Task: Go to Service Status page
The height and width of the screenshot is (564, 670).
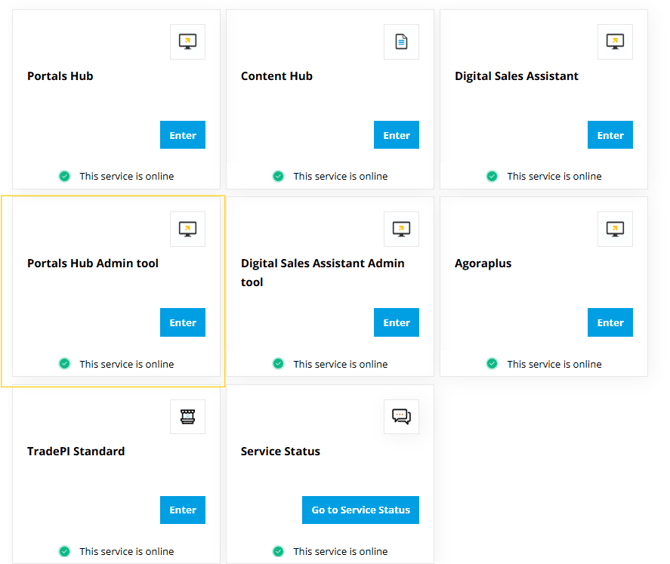Action: click(x=360, y=510)
